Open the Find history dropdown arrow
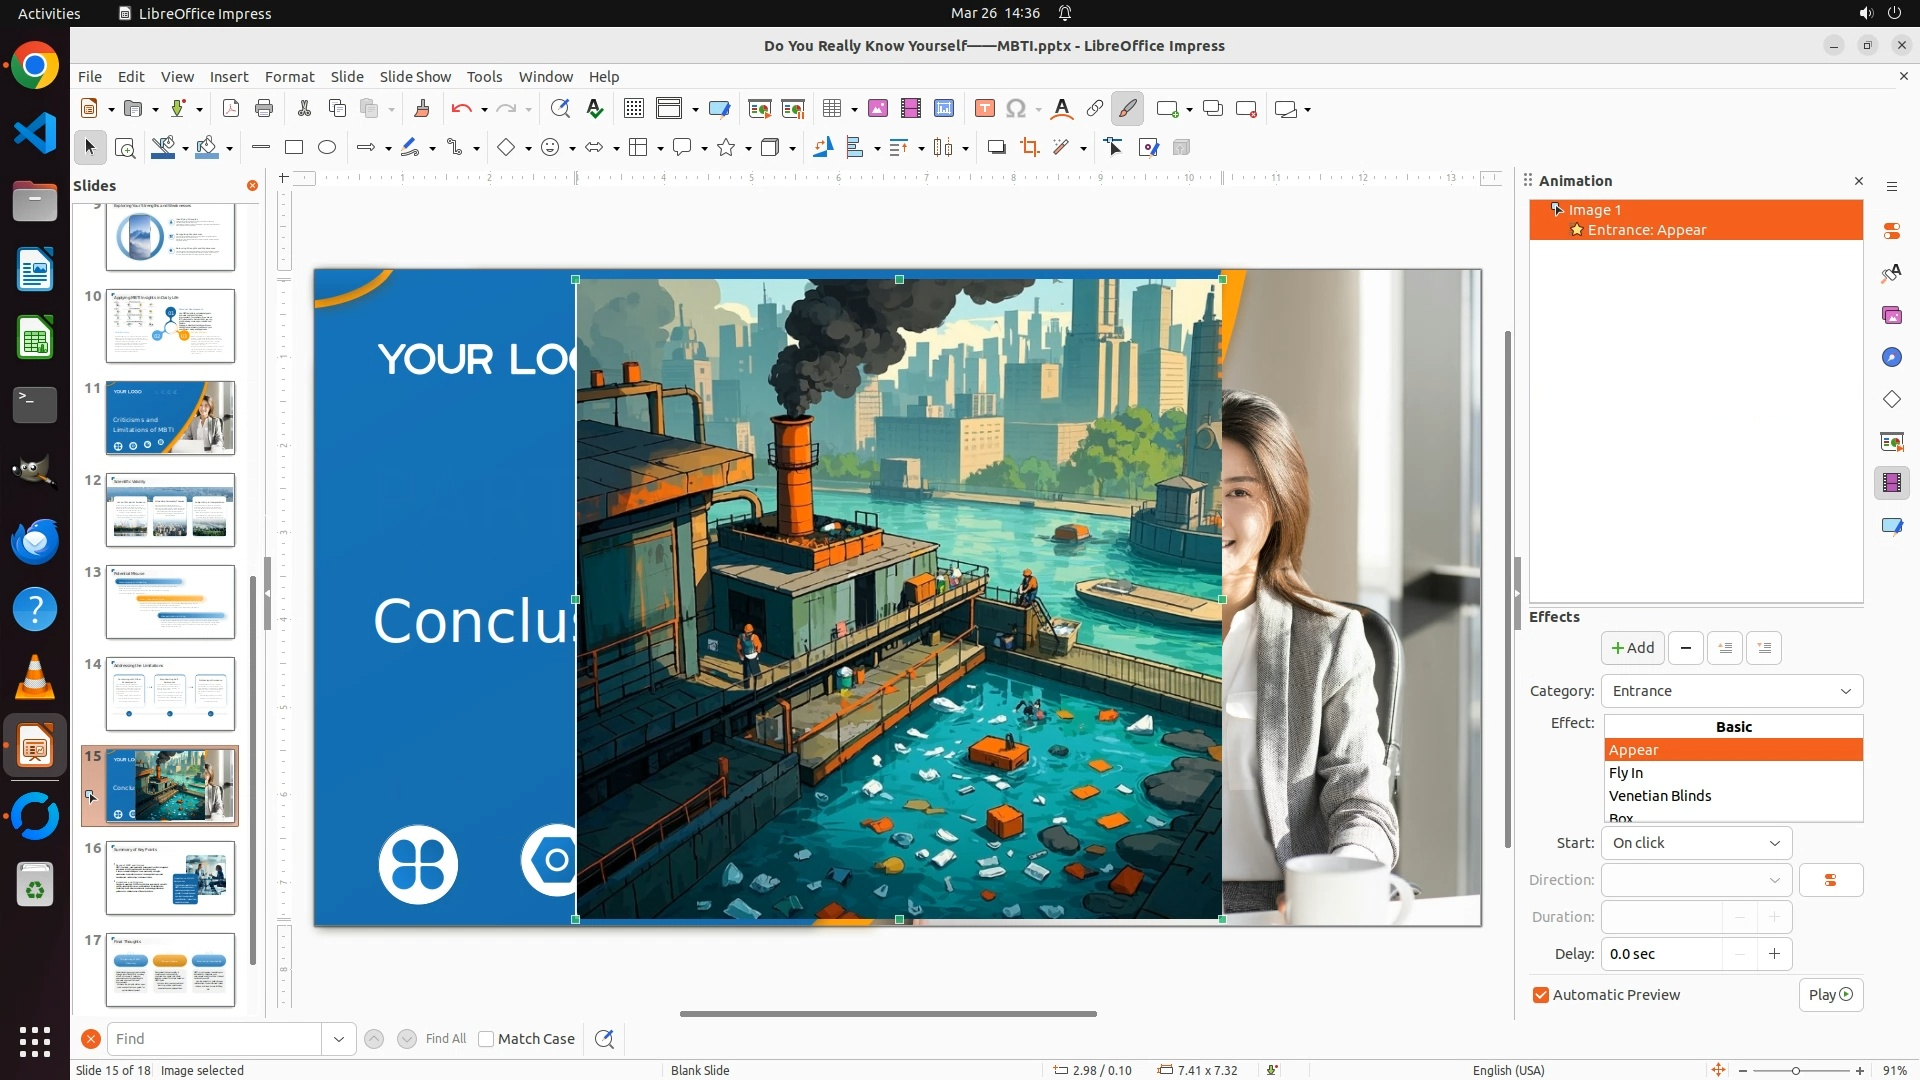This screenshot has width=1920, height=1080. (x=339, y=1039)
